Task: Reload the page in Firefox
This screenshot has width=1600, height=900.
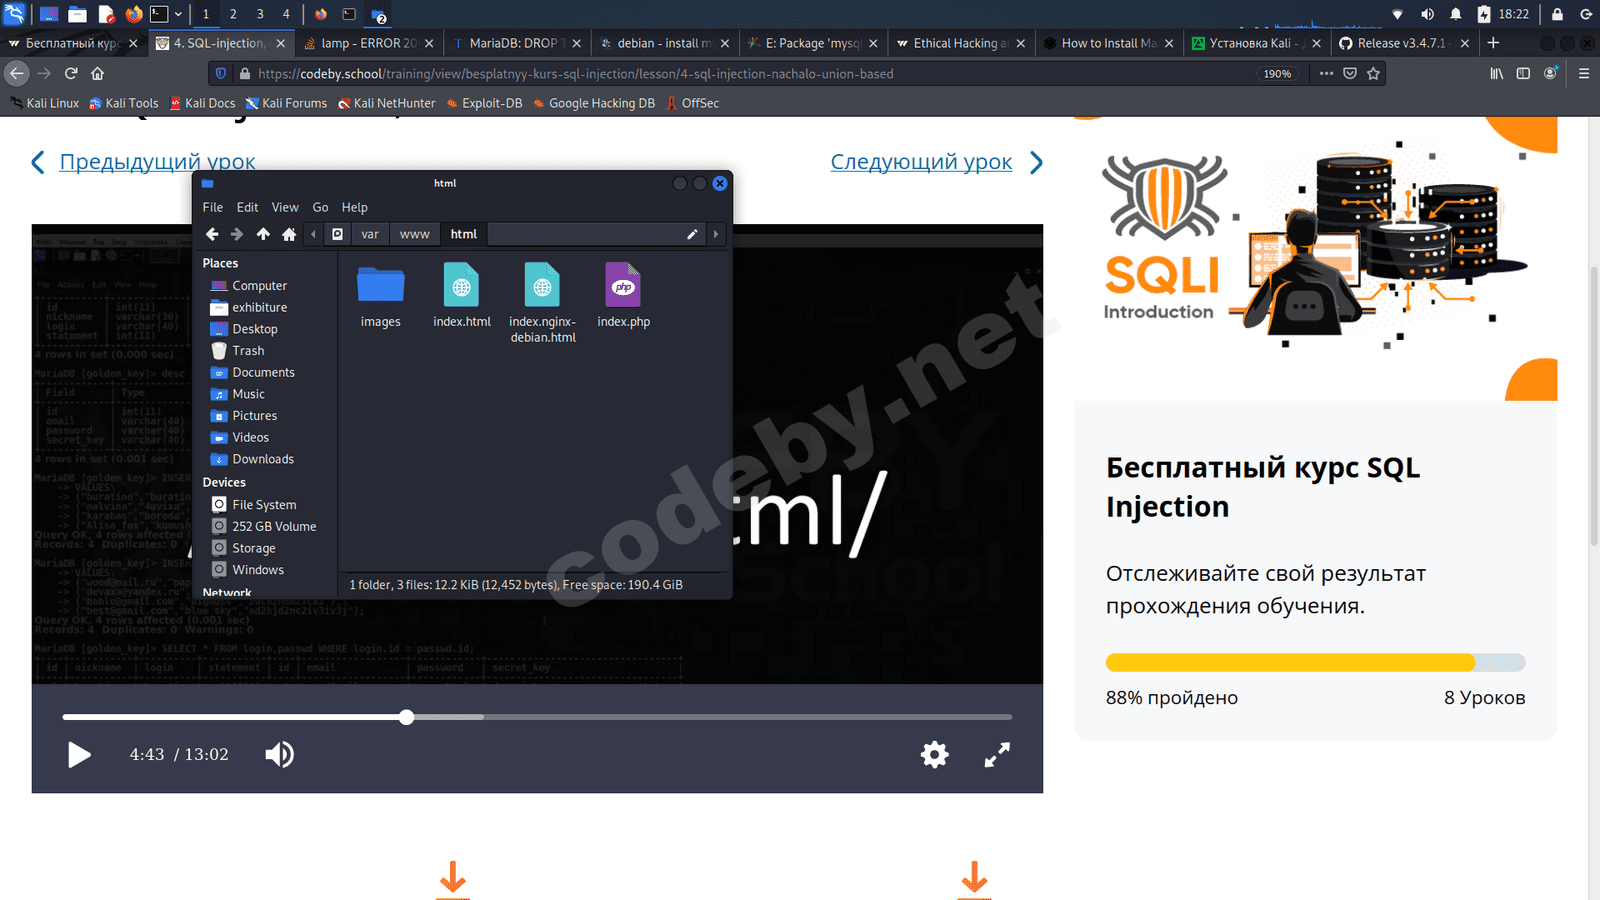Action: [71, 73]
